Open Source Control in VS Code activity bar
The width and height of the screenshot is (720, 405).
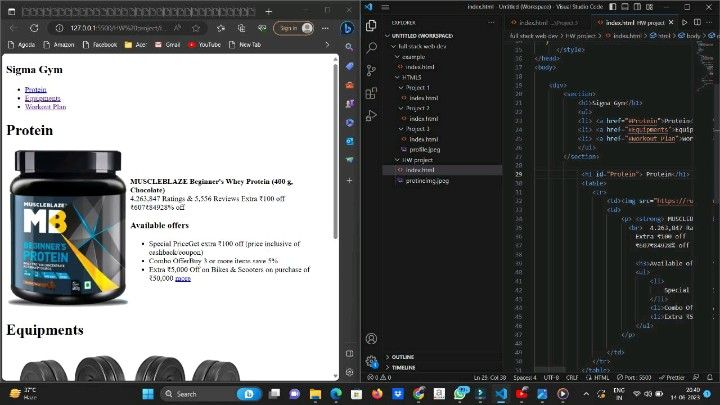coord(371,70)
